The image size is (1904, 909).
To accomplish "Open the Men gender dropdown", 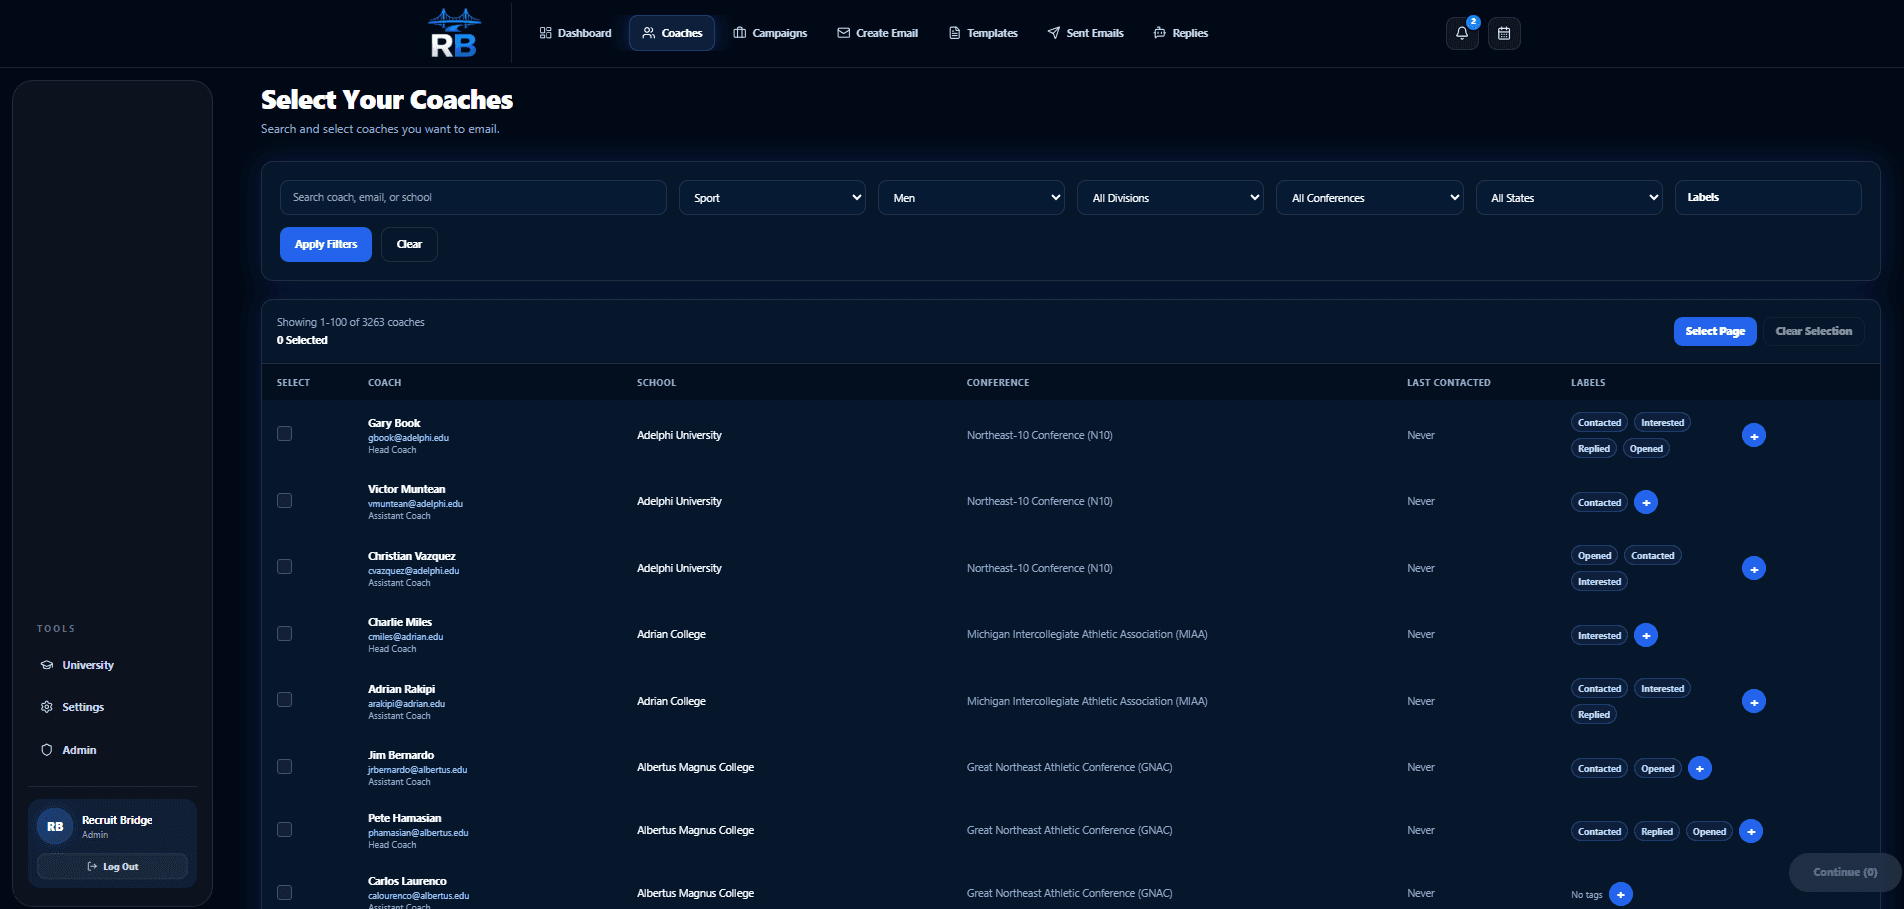I will (971, 197).
